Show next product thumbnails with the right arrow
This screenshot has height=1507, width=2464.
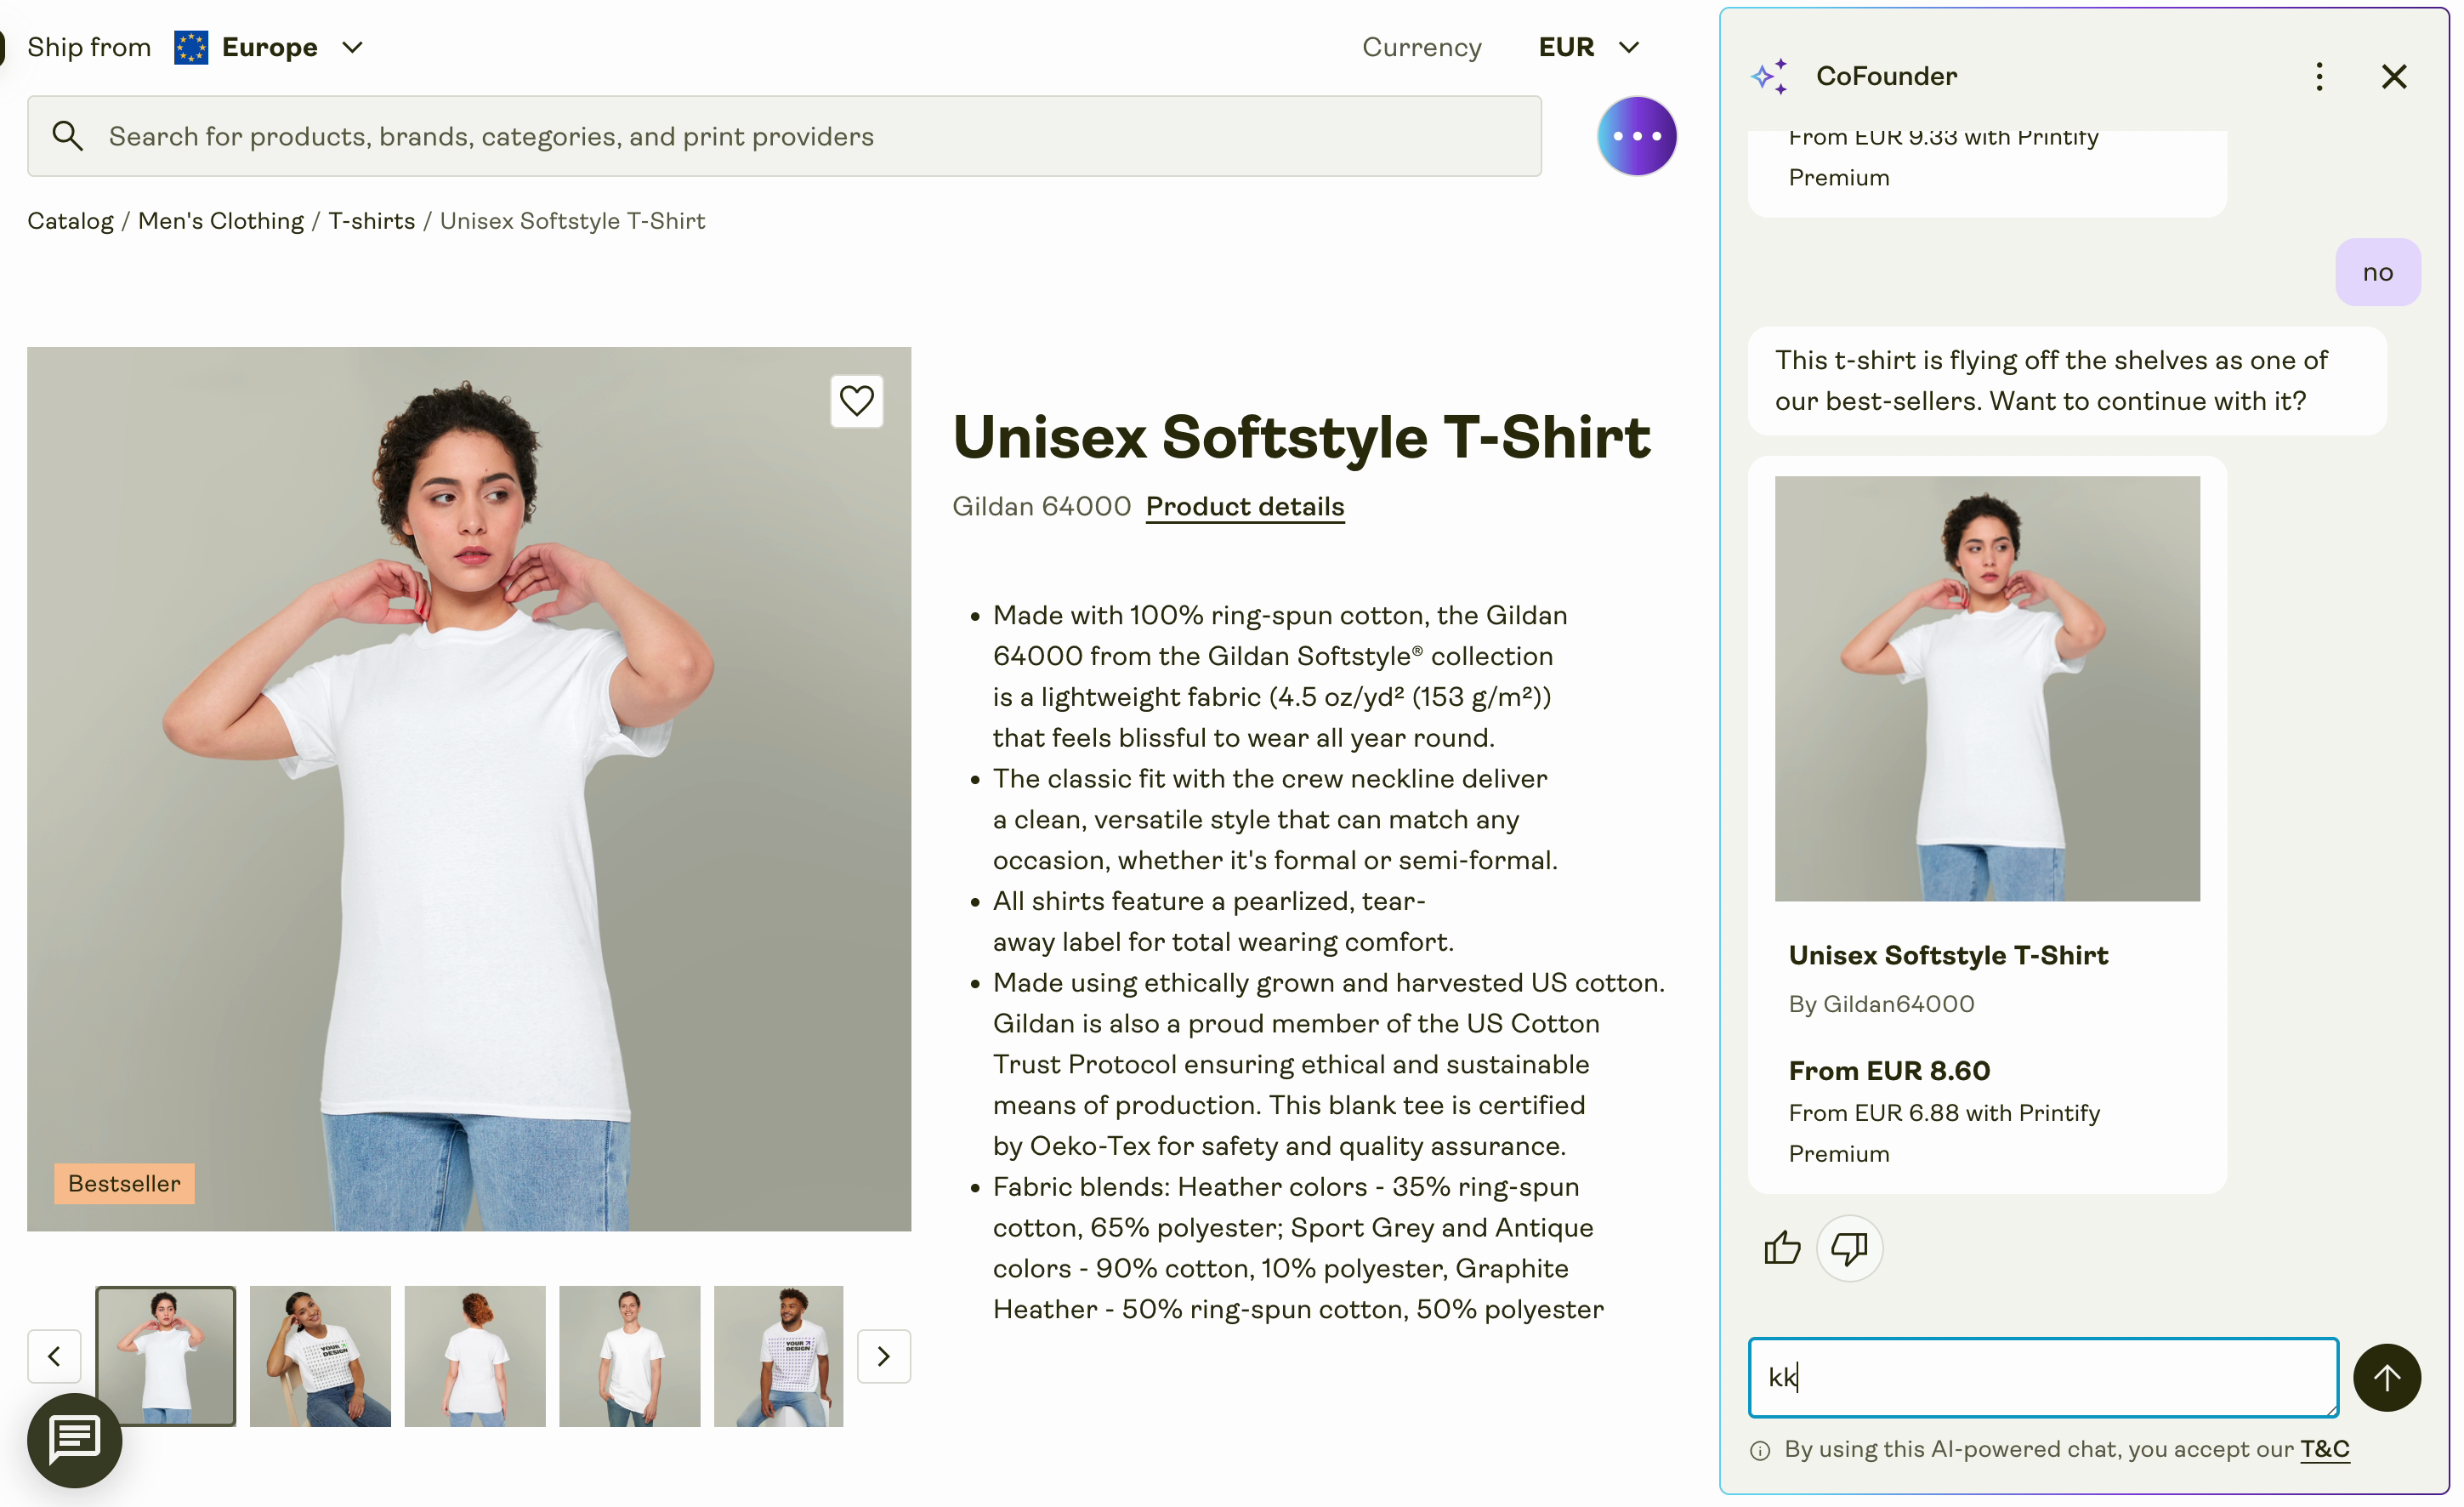click(883, 1356)
